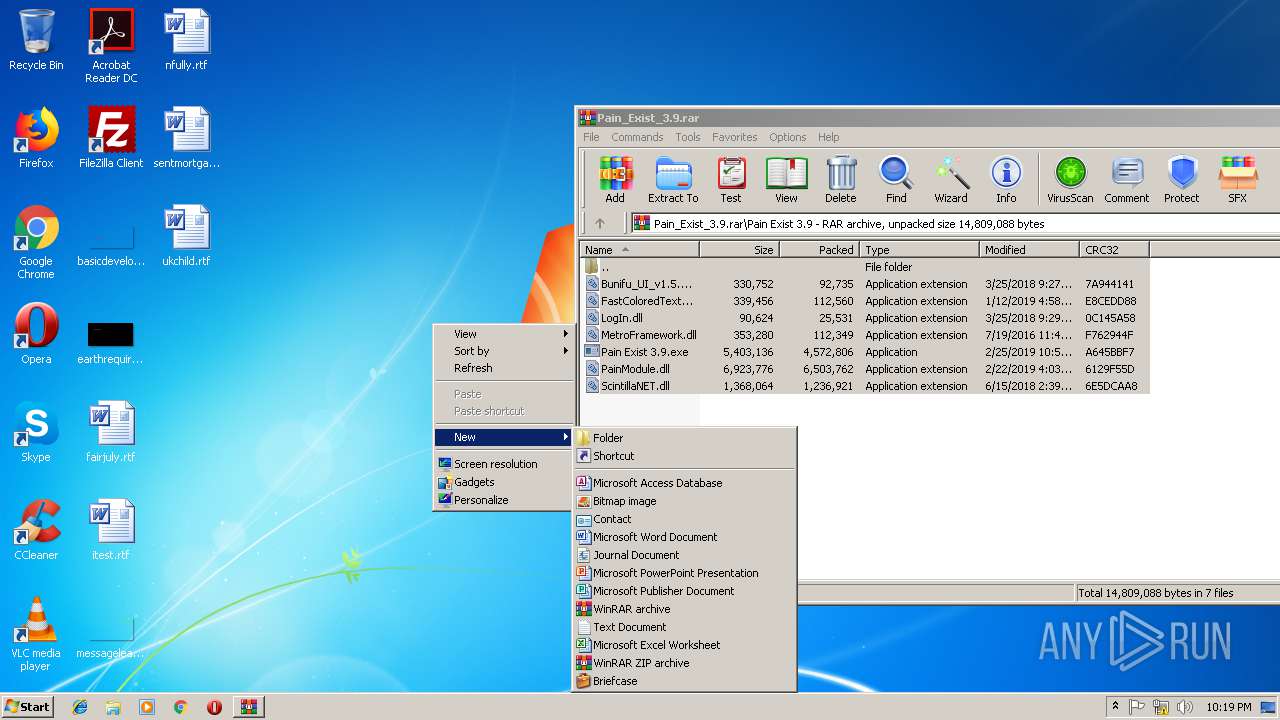Create new Bitmap image
The width and height of the screenshot is (1280, 720).
pyautogui.click(x=685, y=501)
